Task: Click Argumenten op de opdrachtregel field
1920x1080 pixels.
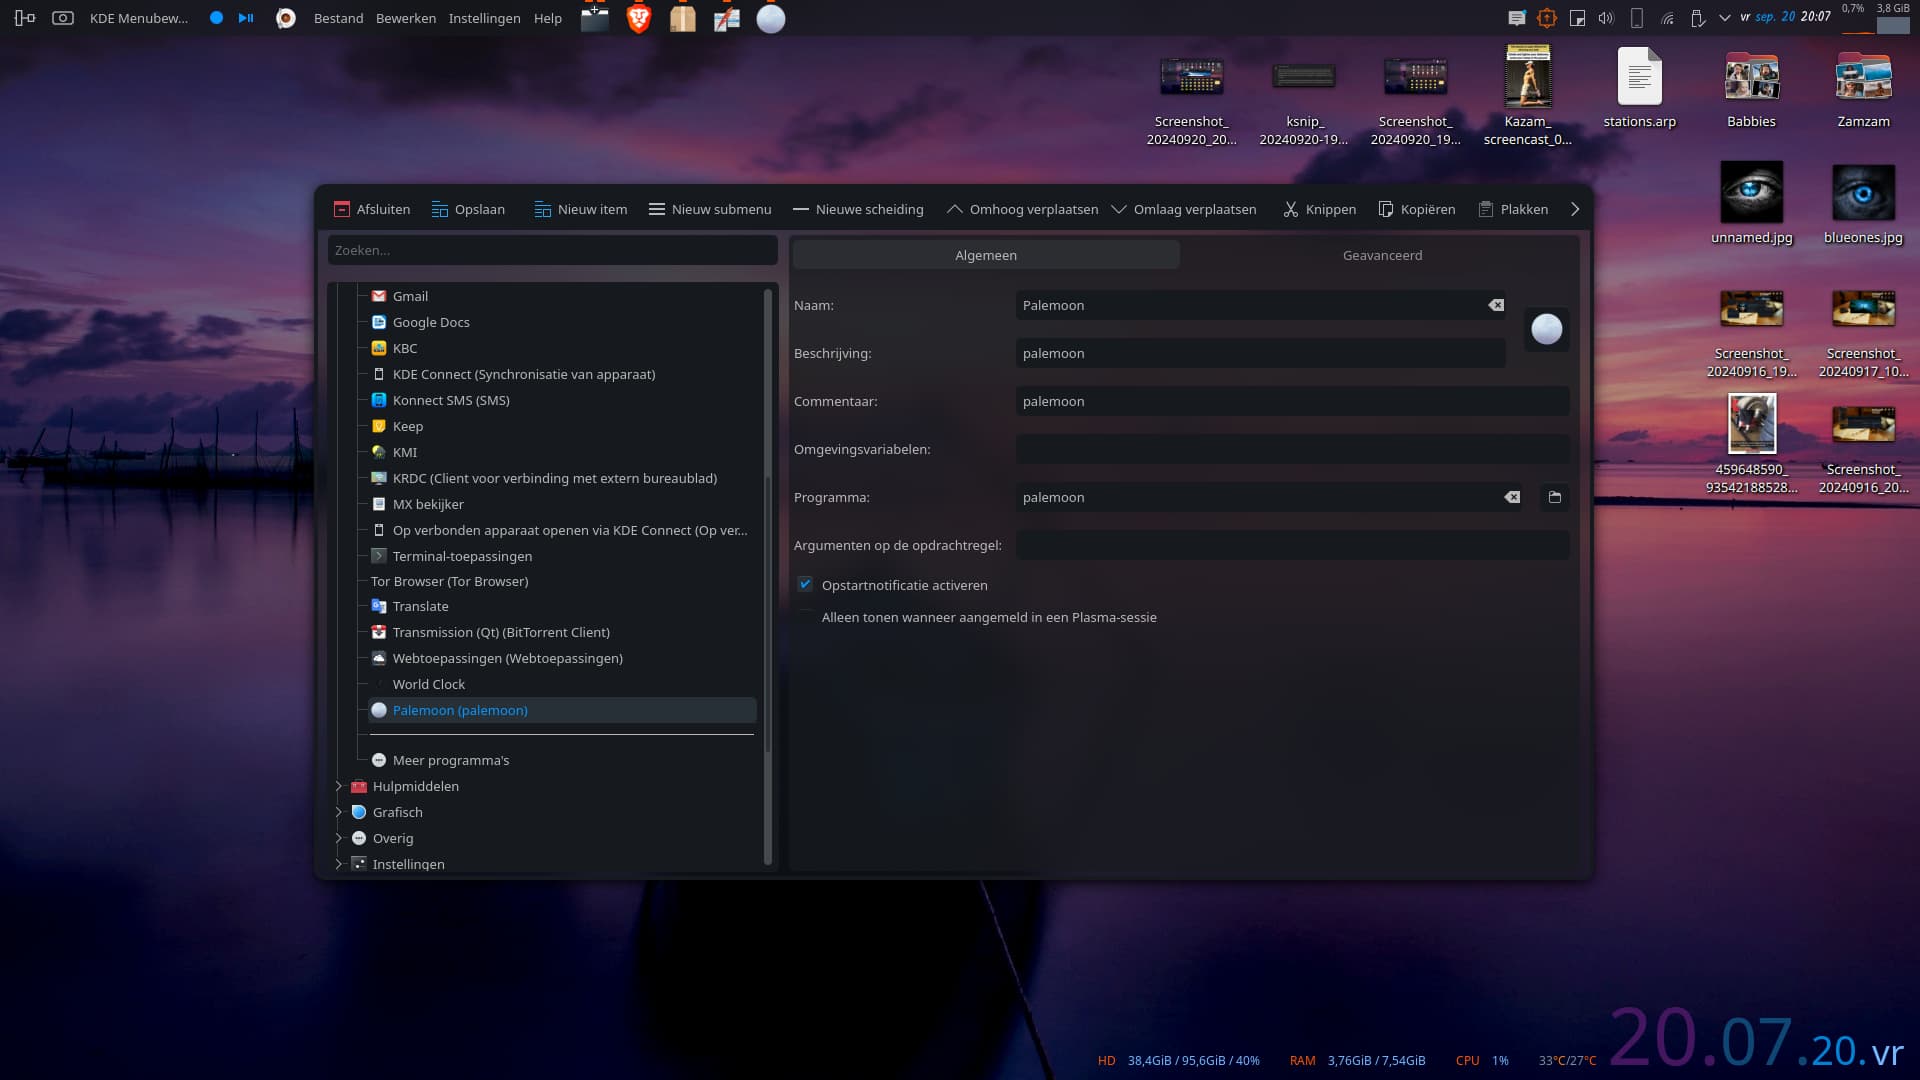Action: (x=1293, y=545)
